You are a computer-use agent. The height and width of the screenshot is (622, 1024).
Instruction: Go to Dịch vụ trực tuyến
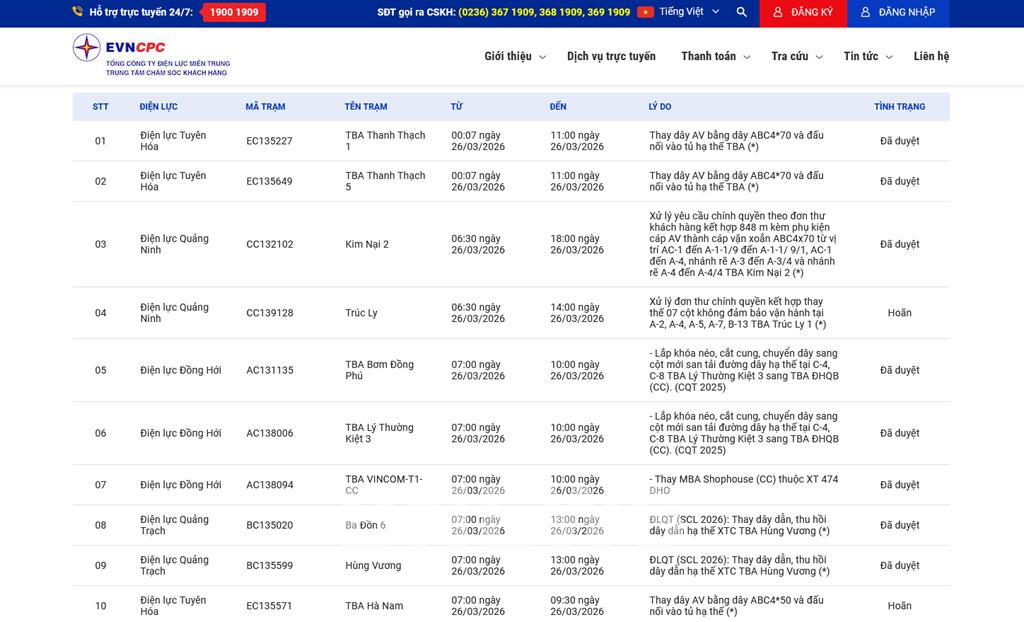(x=611, y=56)
